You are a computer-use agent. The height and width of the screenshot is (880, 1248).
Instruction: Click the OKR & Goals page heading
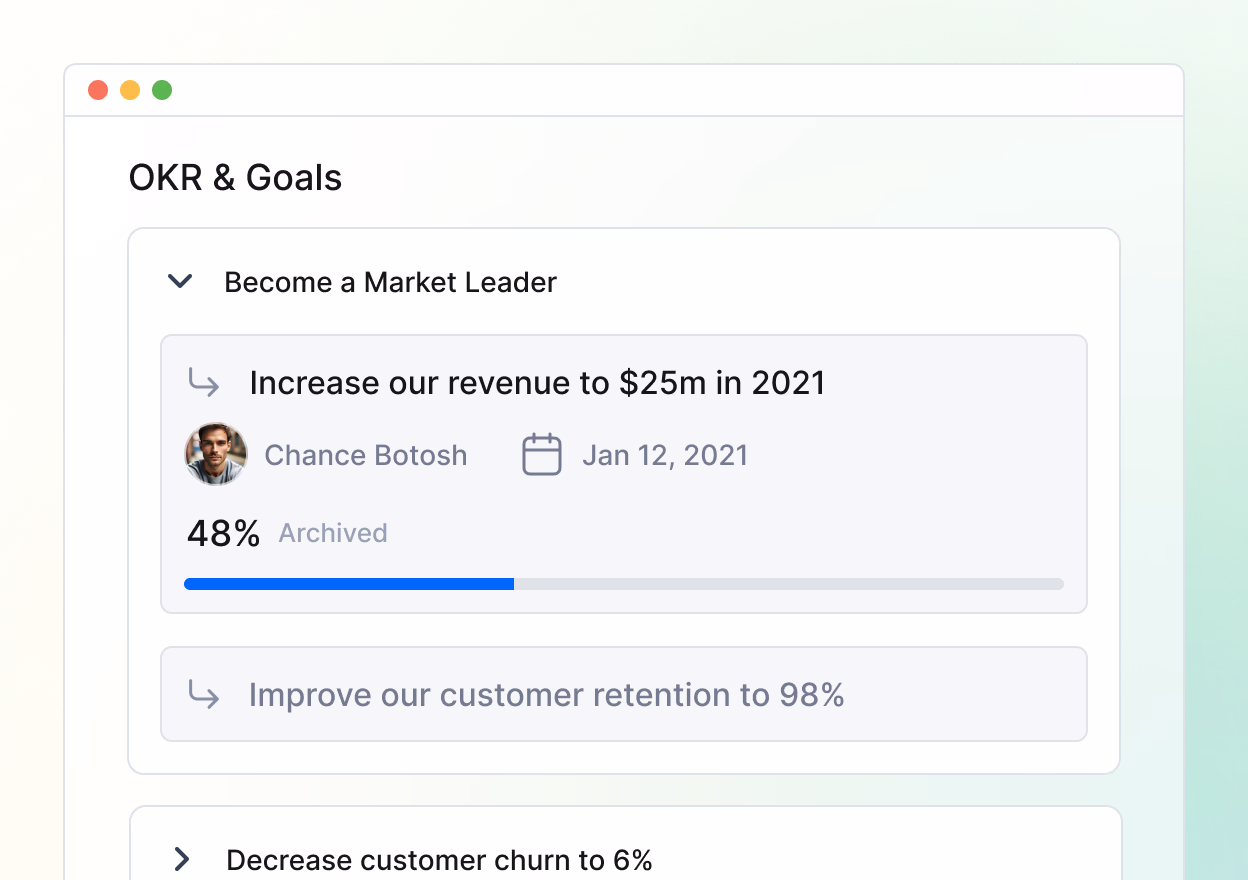235,178
